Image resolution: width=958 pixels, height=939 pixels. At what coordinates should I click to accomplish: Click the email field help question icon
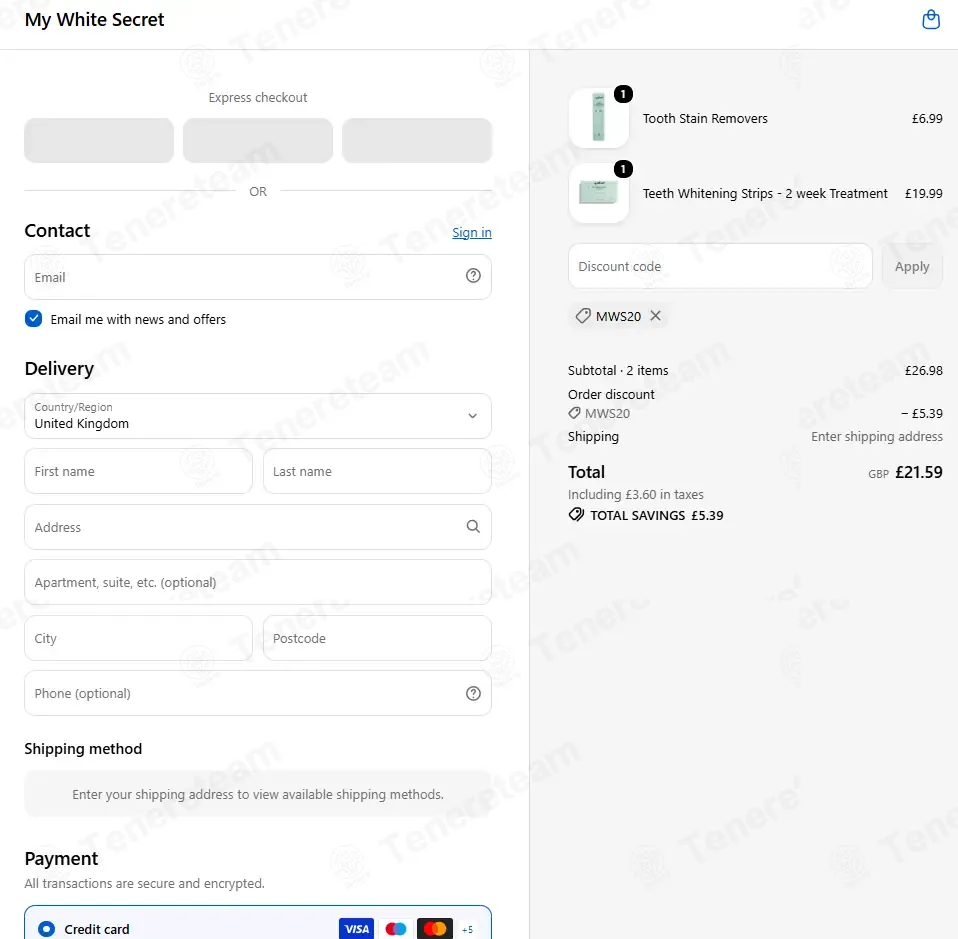(473, 276)
